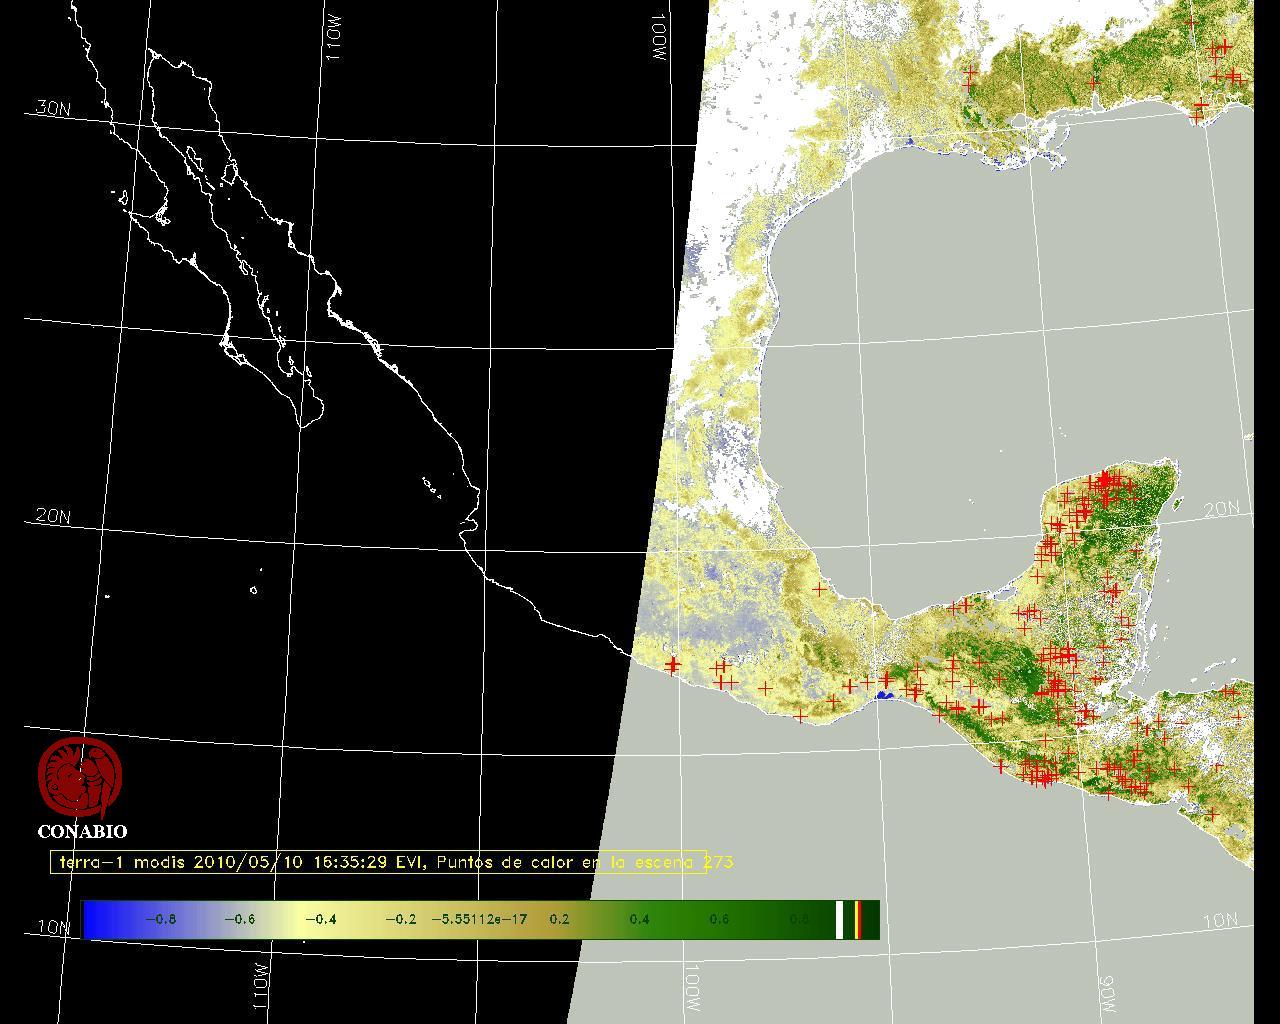Click the 30N latitude label
Image resolution: width=1280 pixels, height=1024 pixels.
pos(53,108)
